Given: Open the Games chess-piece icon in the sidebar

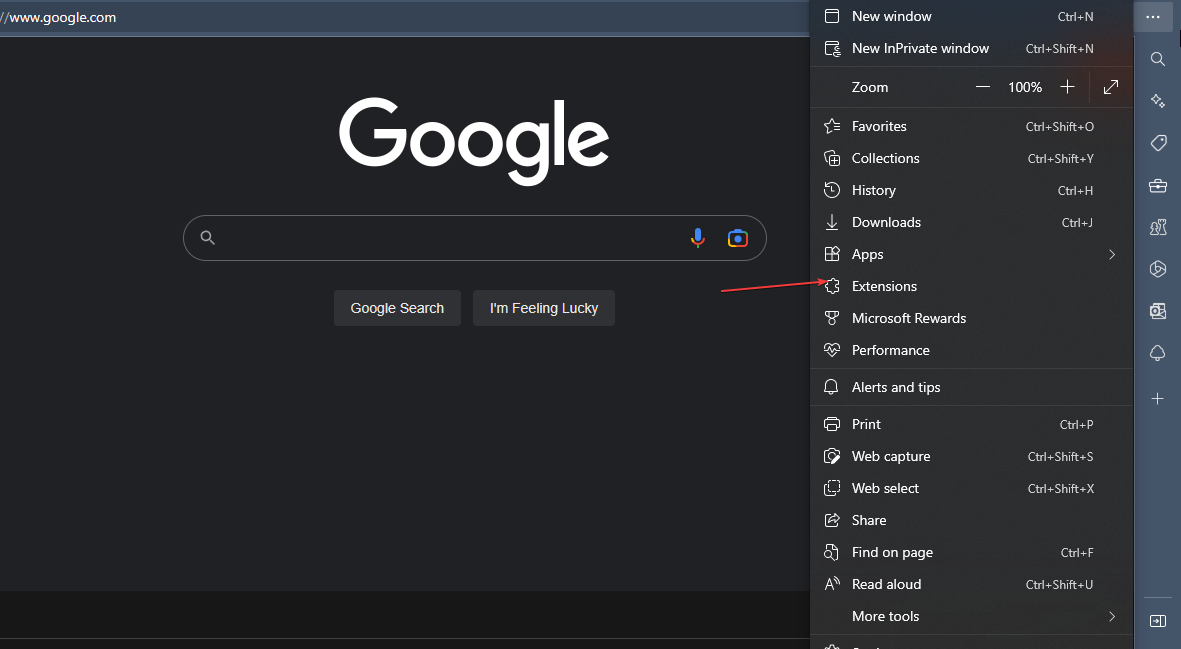Looking at the screenshot, I should click(1158, 227).
